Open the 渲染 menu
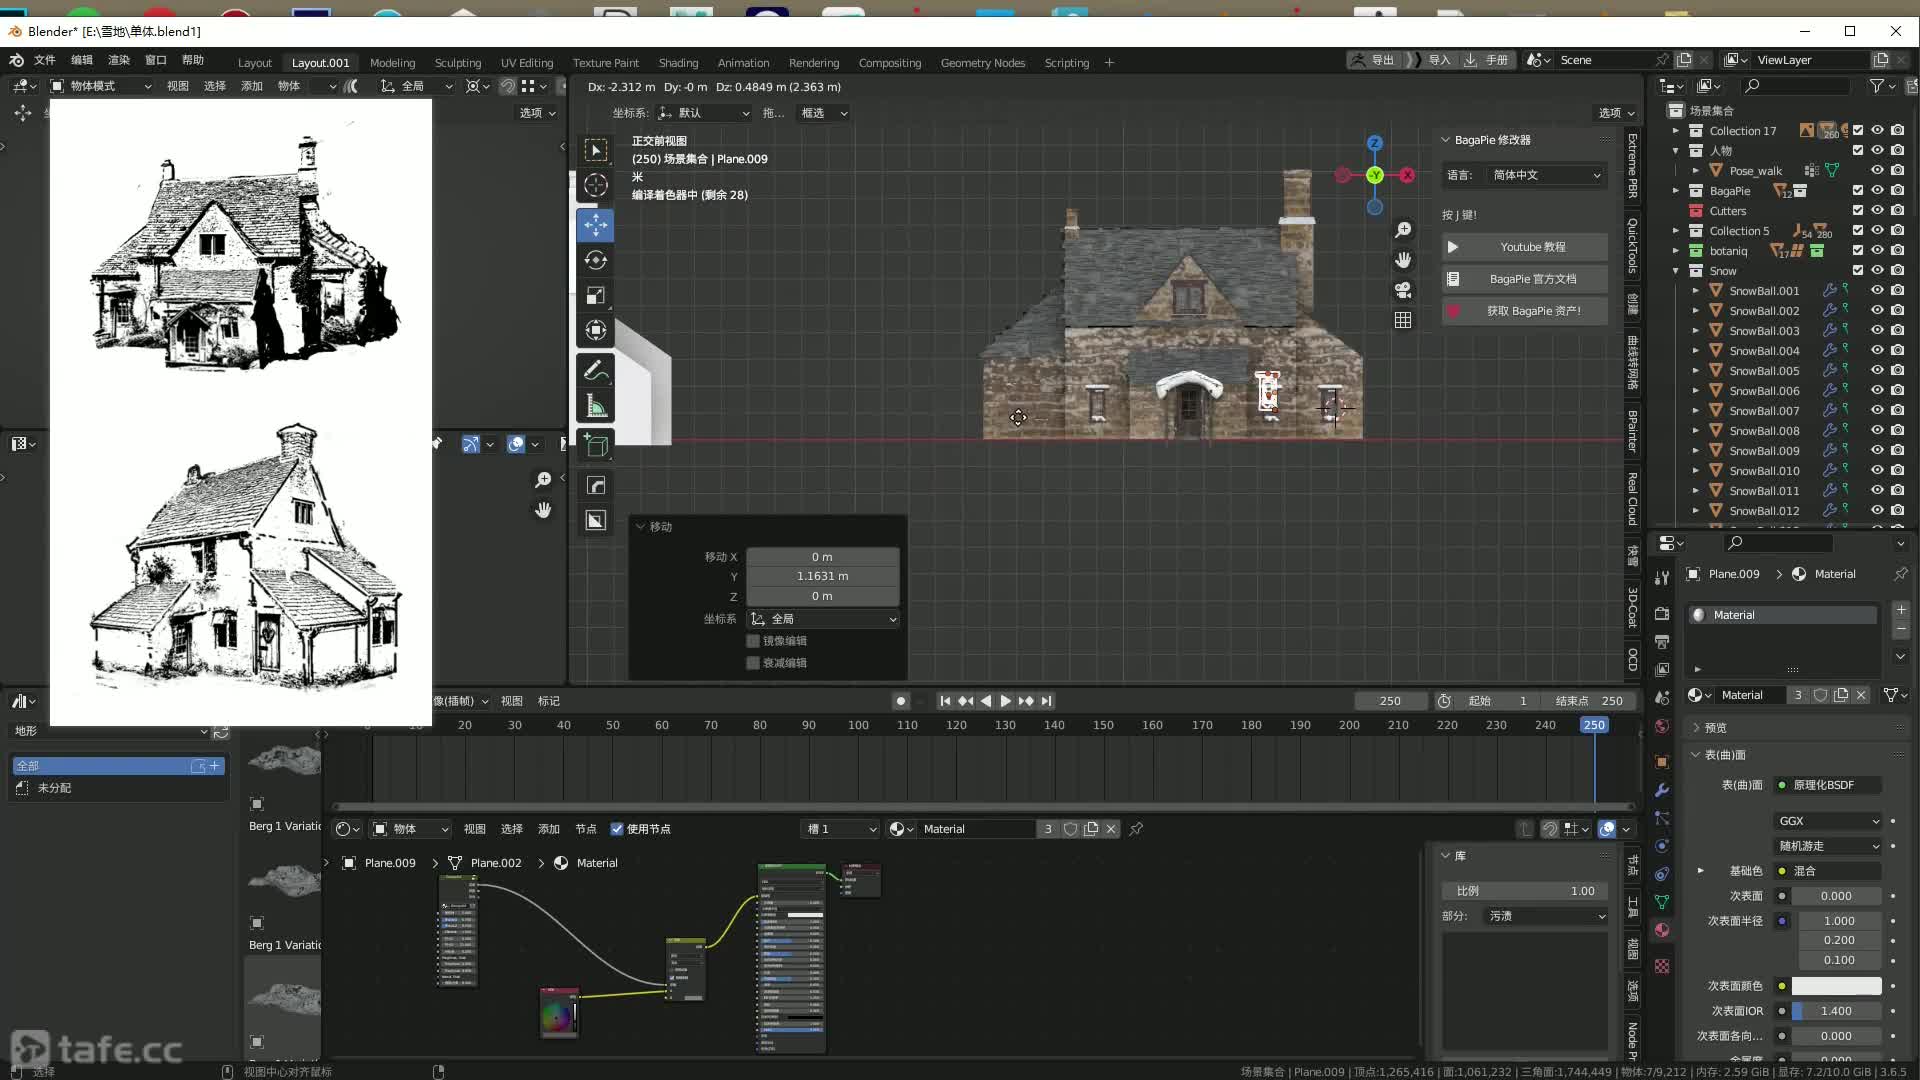 click(x=119, y=60)
